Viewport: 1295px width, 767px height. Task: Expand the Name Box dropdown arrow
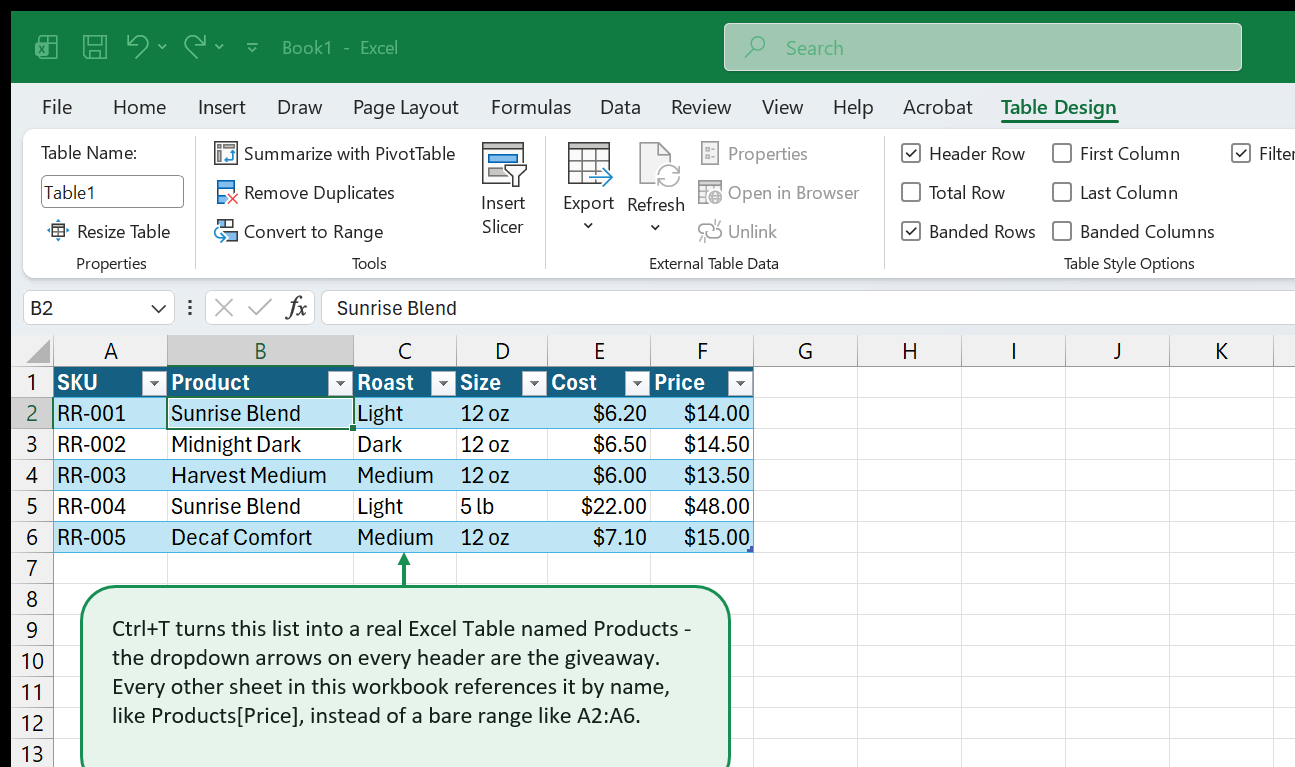158,309
